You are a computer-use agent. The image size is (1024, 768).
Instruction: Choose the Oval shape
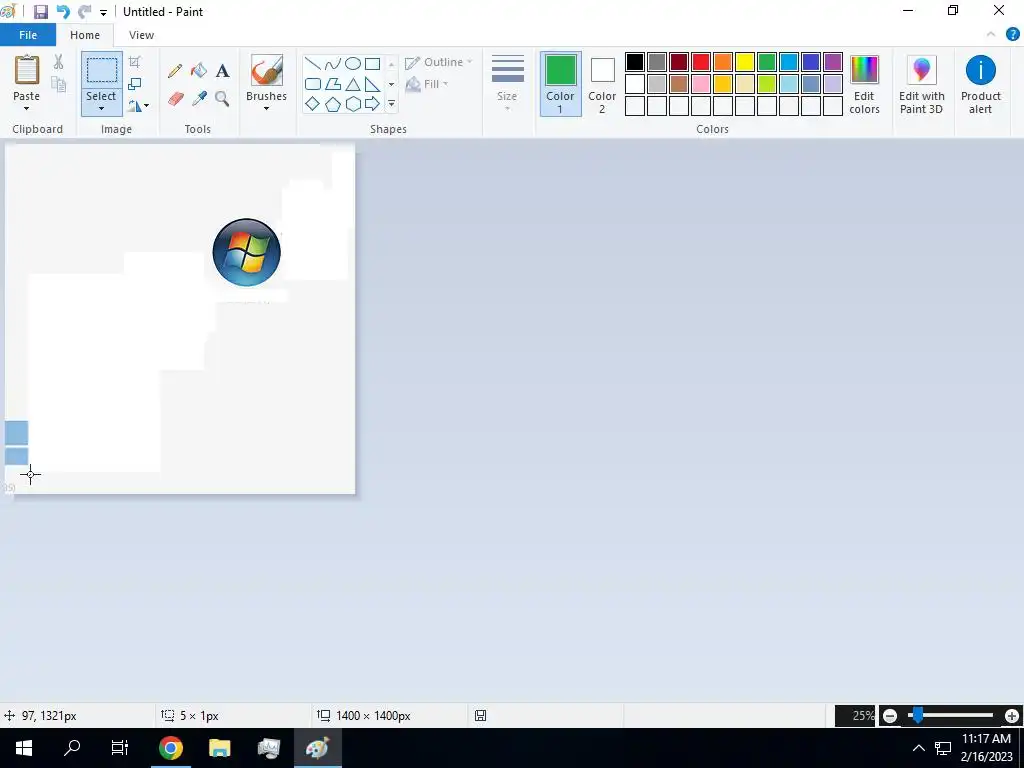click(353, 63)
